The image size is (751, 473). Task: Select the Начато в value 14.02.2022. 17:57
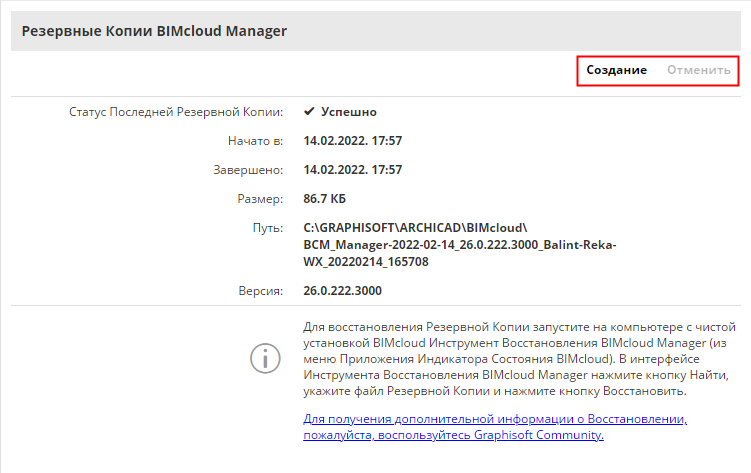point(353,141)
